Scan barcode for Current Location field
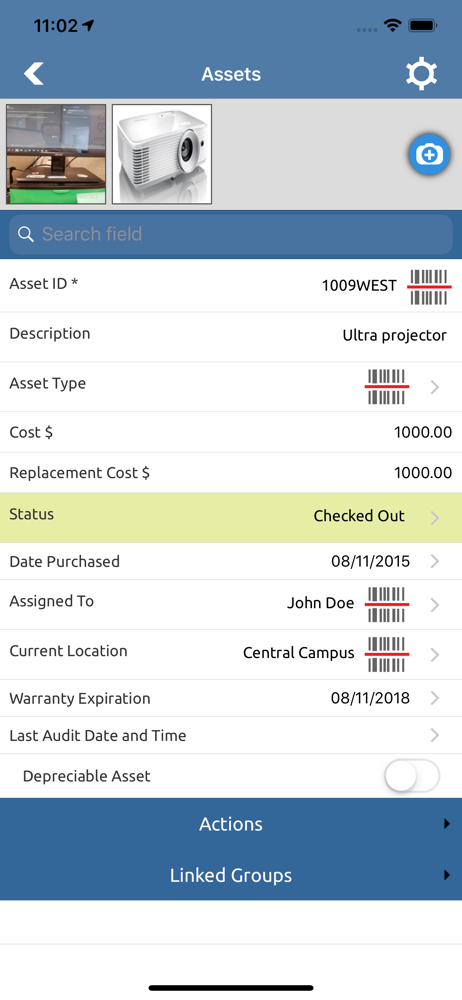Image resolution: width=462 pixels, height=1000 pixels. pos(387,654)
